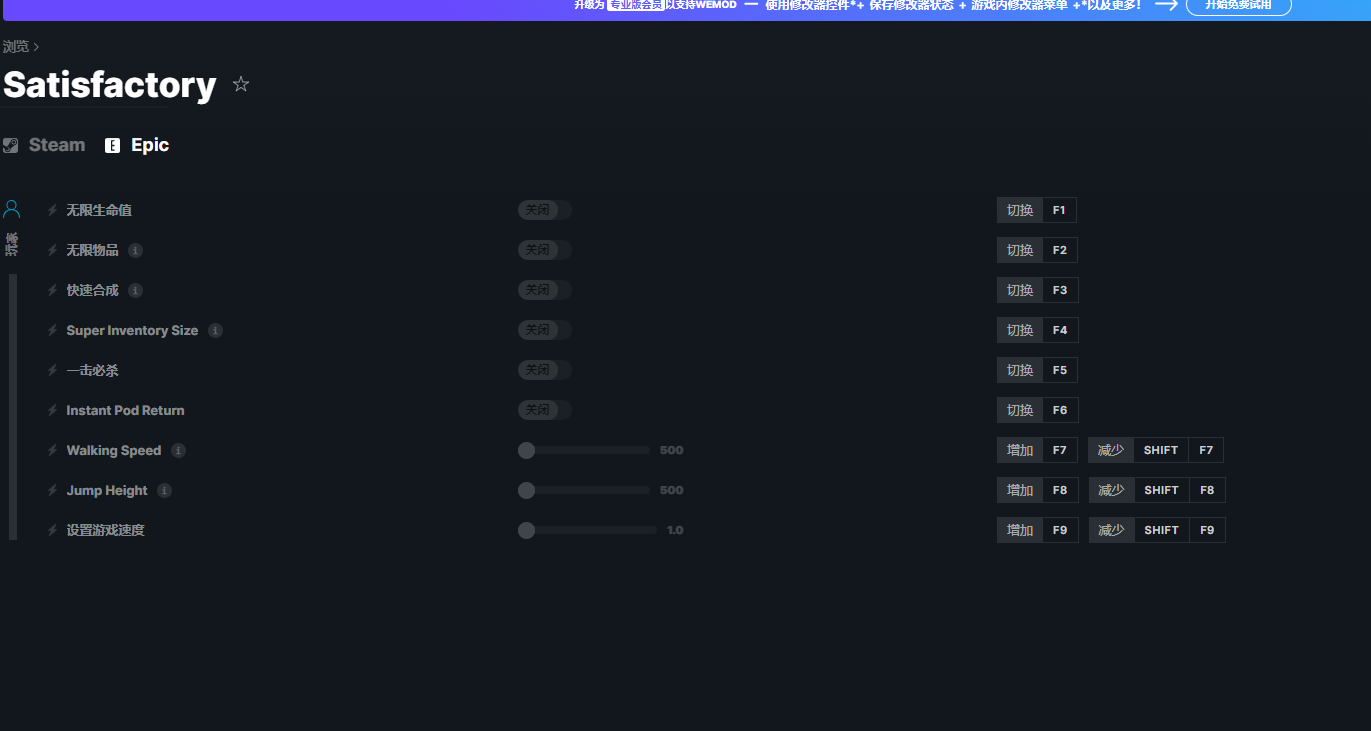This screenshot has width=1371, height=731.
Task: Click the Jump Height slider handle
Action: (526, 490)
